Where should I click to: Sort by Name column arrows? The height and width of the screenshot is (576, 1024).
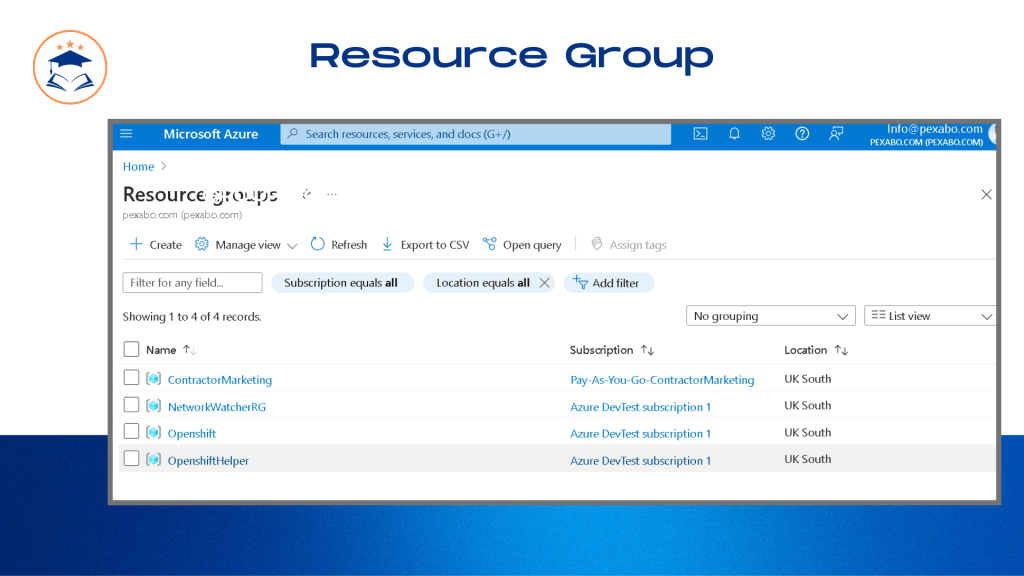(x=189, y=350)
